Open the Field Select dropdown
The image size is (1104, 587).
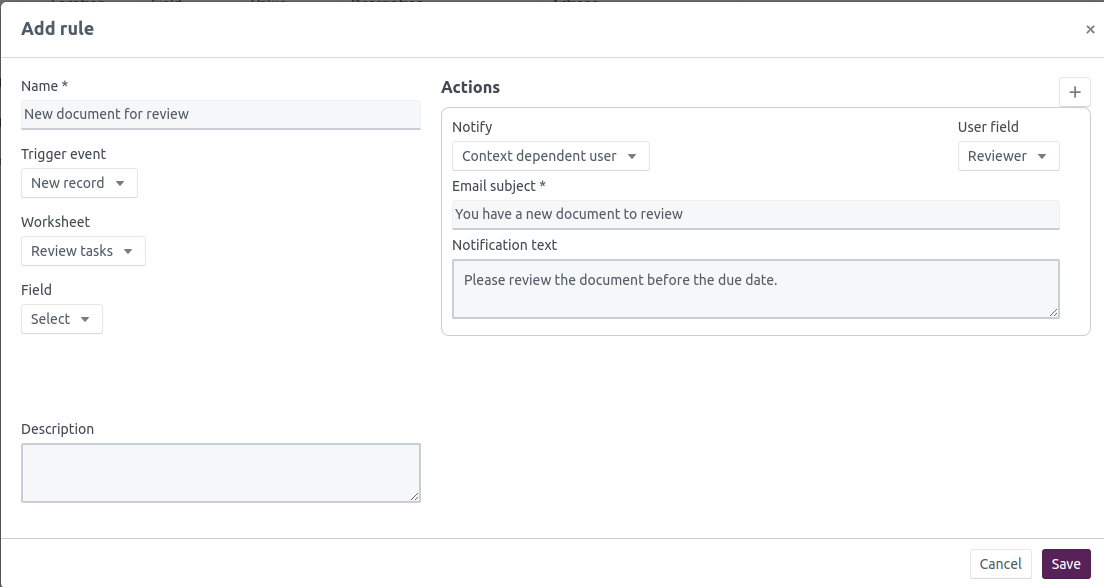pos(61,319)
